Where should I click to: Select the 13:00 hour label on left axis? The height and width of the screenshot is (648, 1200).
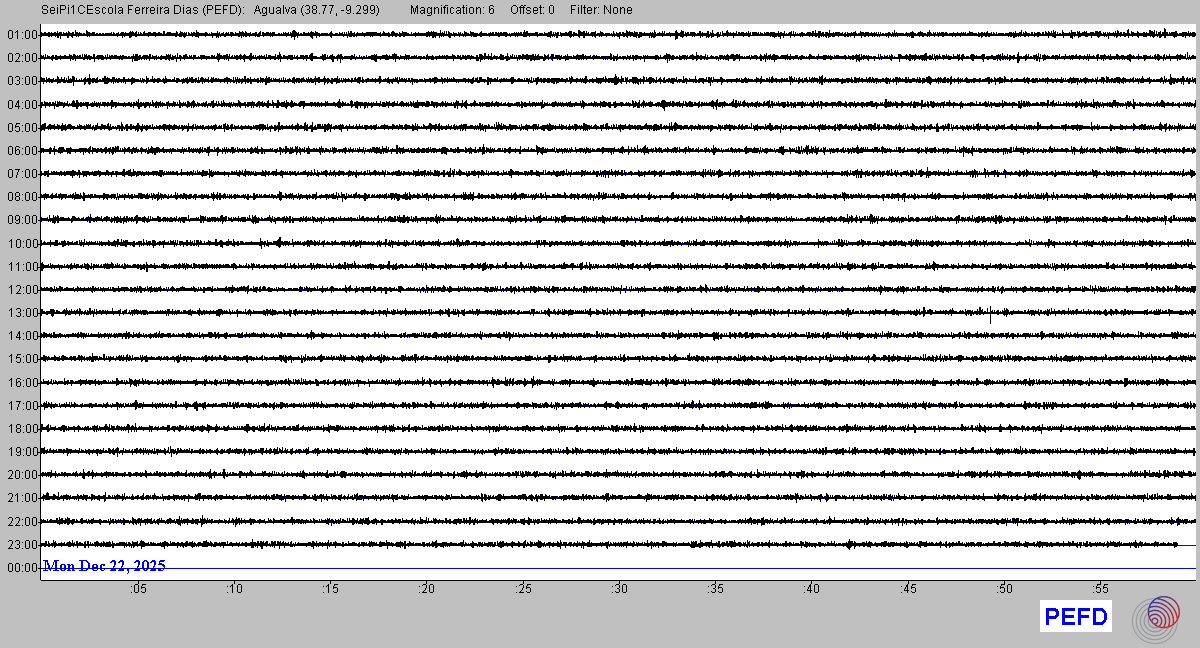point(21,313)
